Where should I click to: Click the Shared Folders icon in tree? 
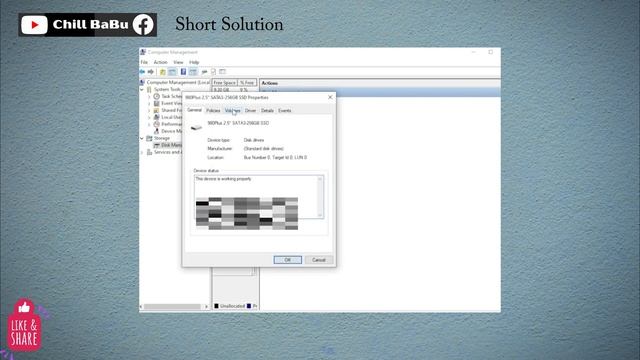(156, 110)
